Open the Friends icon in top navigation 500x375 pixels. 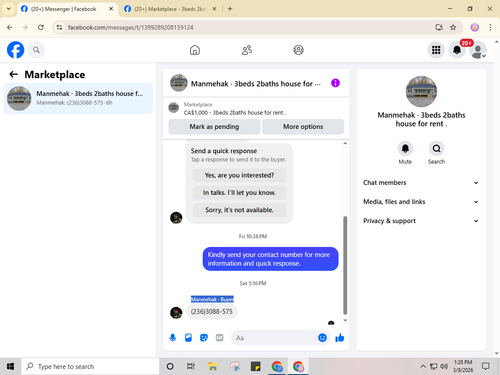[x=247, y=50]
